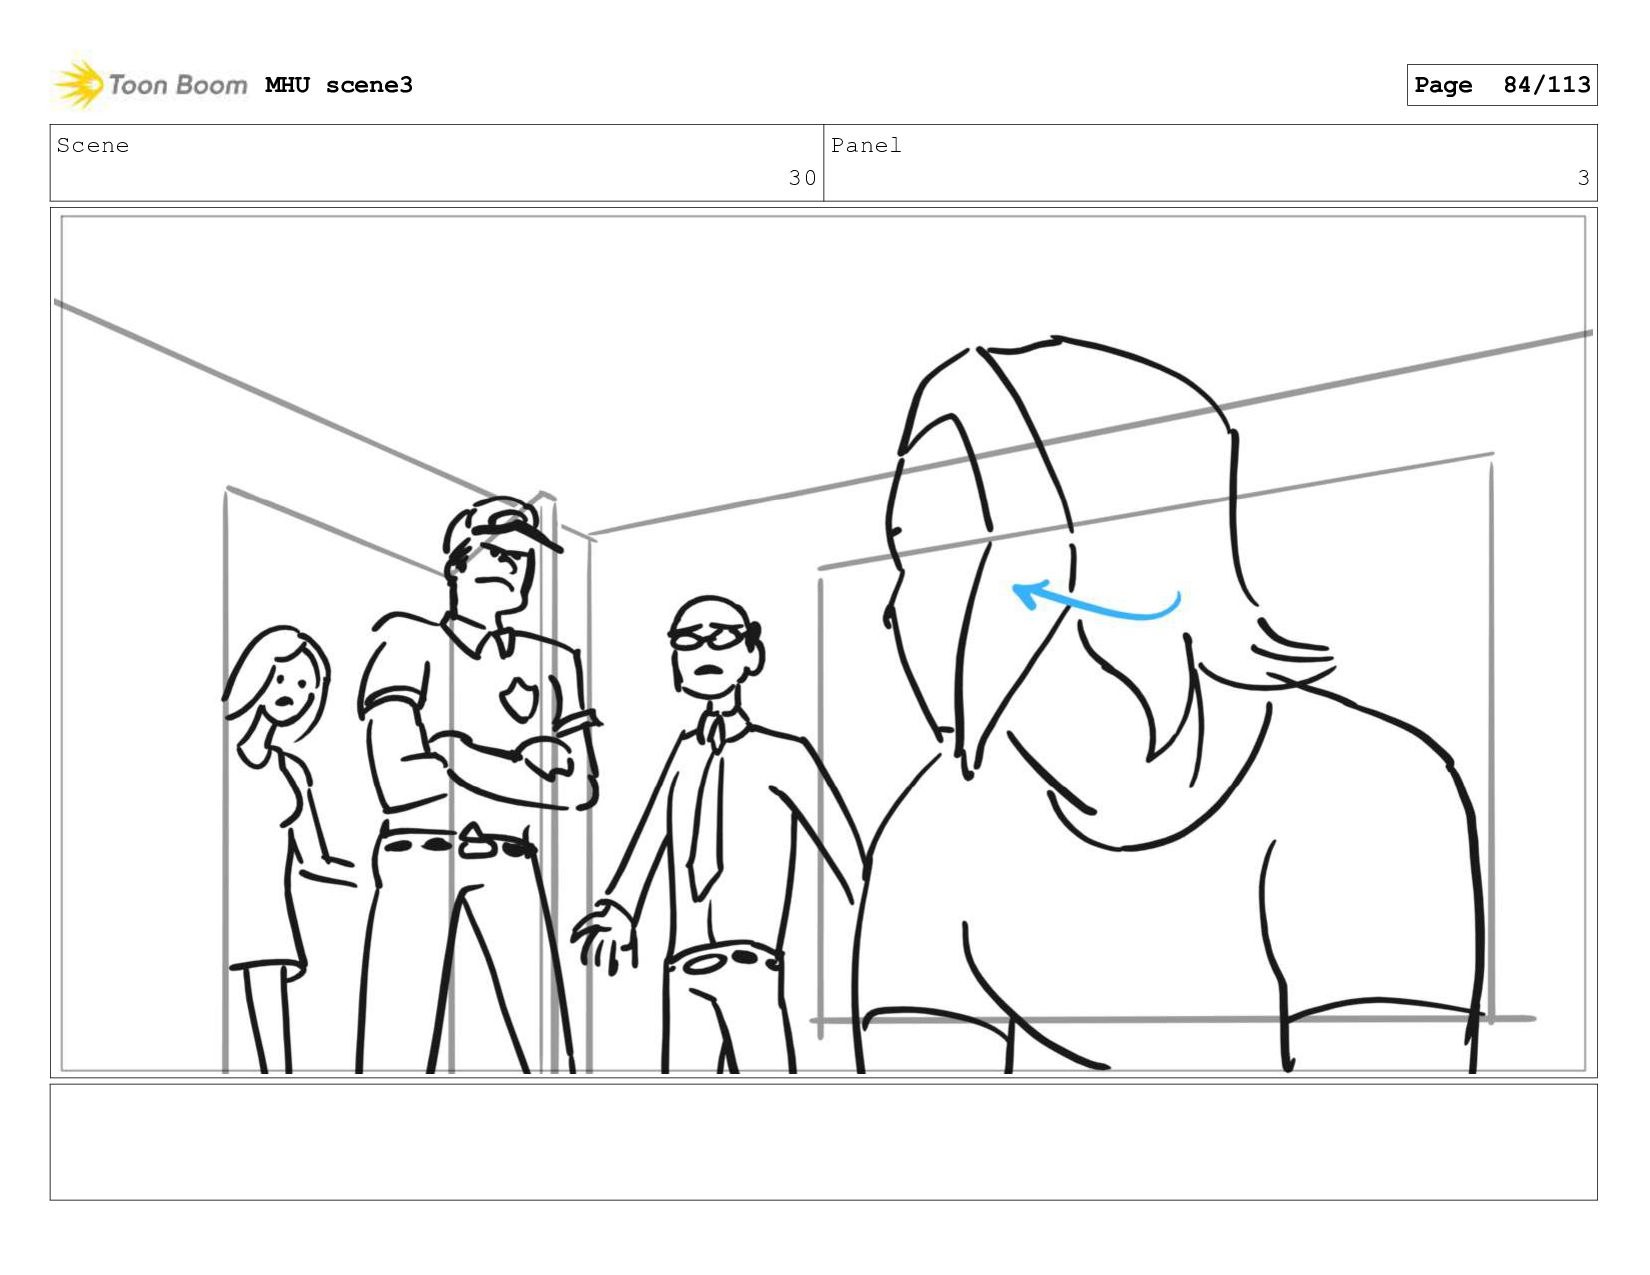Click the panel number '3'

[x=1583, y=178]
